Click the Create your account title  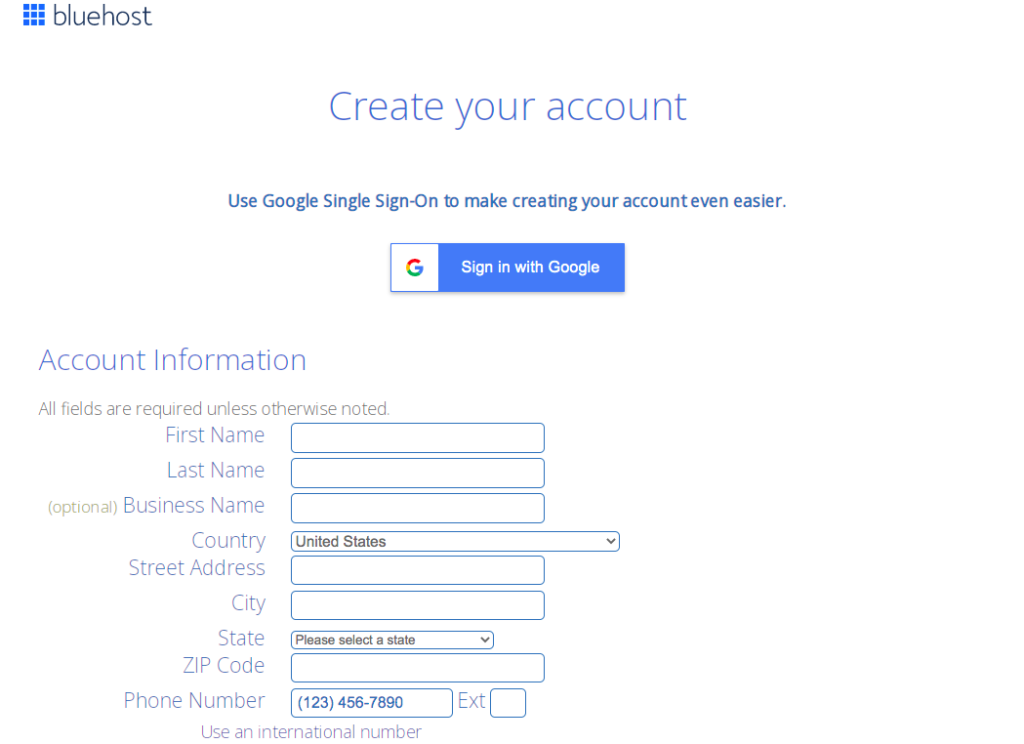507,106
